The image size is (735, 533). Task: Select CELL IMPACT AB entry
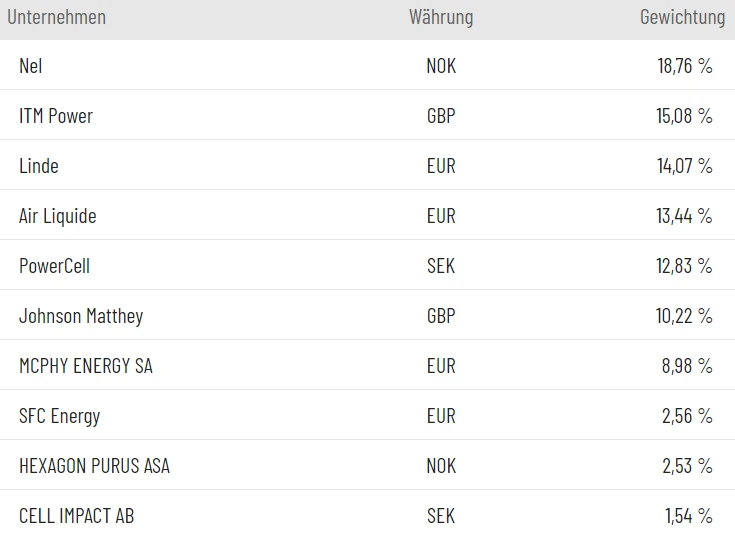76,516
